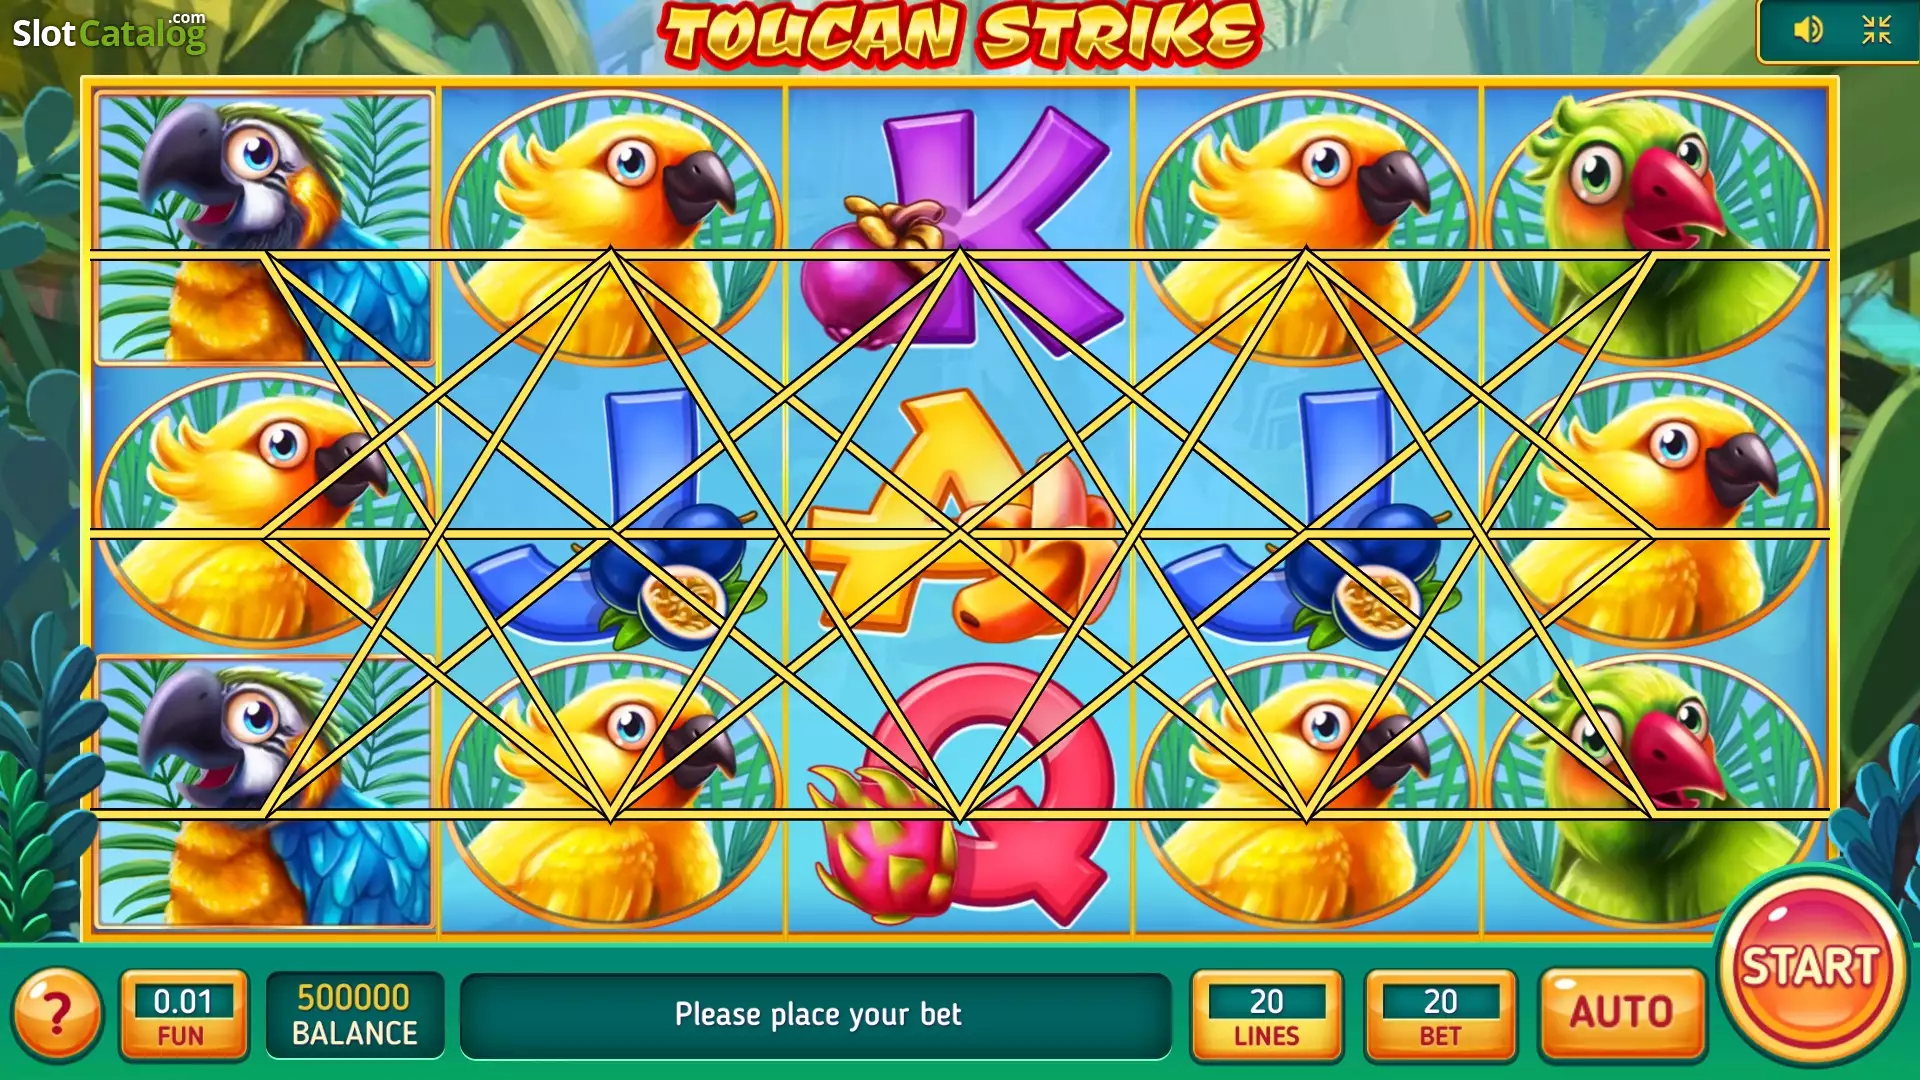Mute the game sound

(x=1808, y=30)
